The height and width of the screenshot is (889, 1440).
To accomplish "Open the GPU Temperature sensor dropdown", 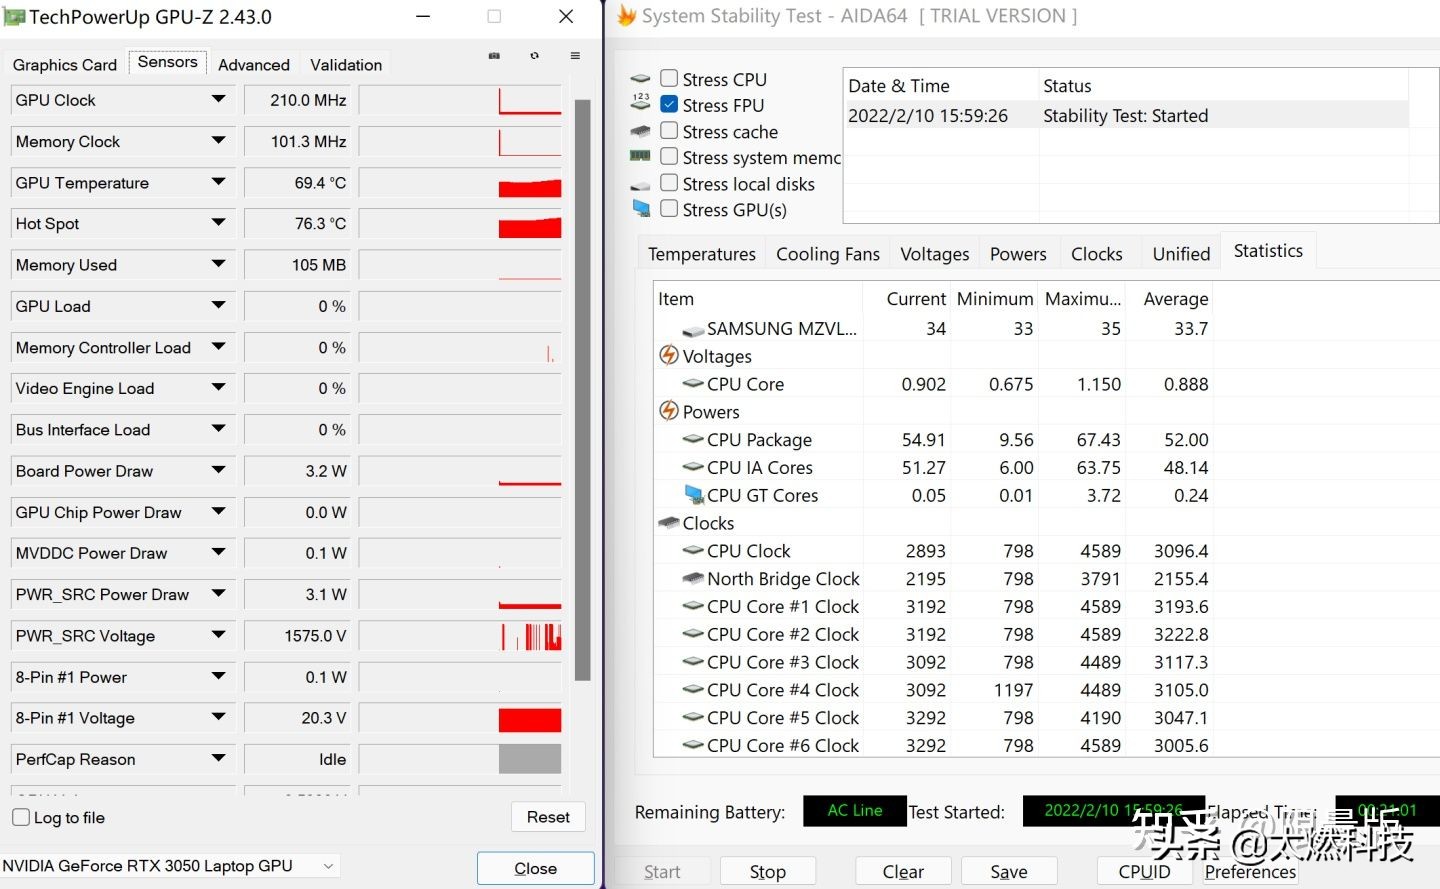I will click(x=218, y=182).
